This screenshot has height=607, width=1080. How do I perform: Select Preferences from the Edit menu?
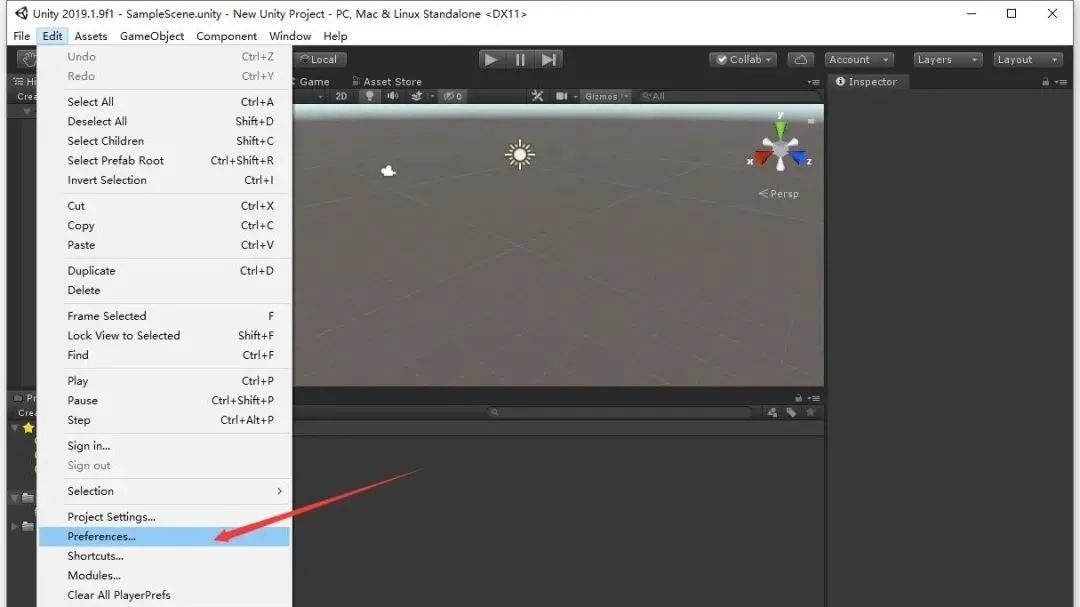(x=101, y=536)
